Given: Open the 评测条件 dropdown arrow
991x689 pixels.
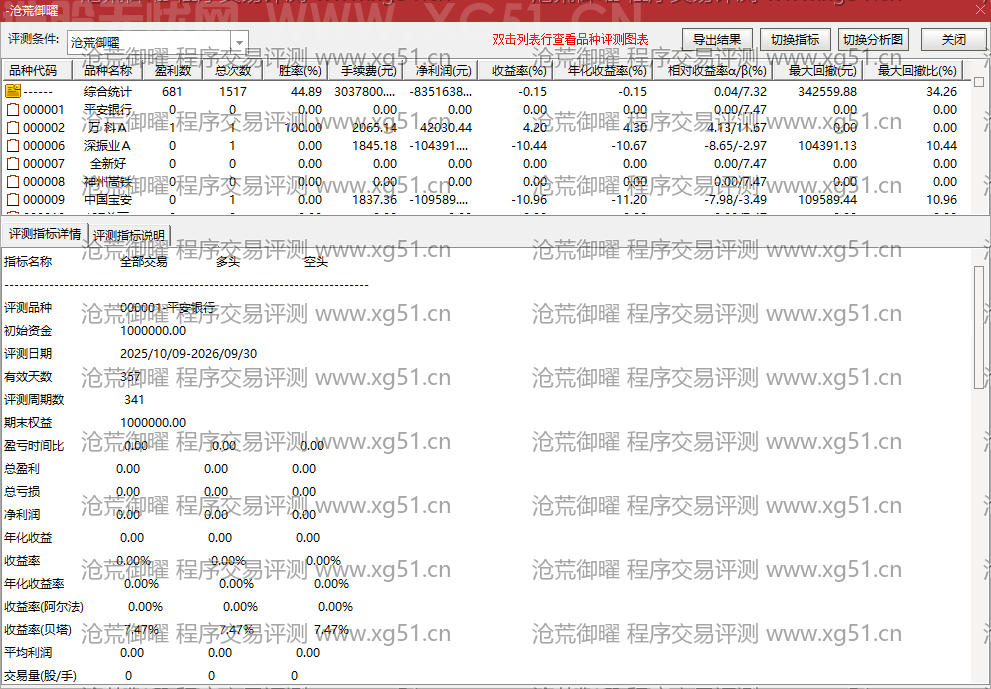Looking at the screenshot, I should click(240, 42).
